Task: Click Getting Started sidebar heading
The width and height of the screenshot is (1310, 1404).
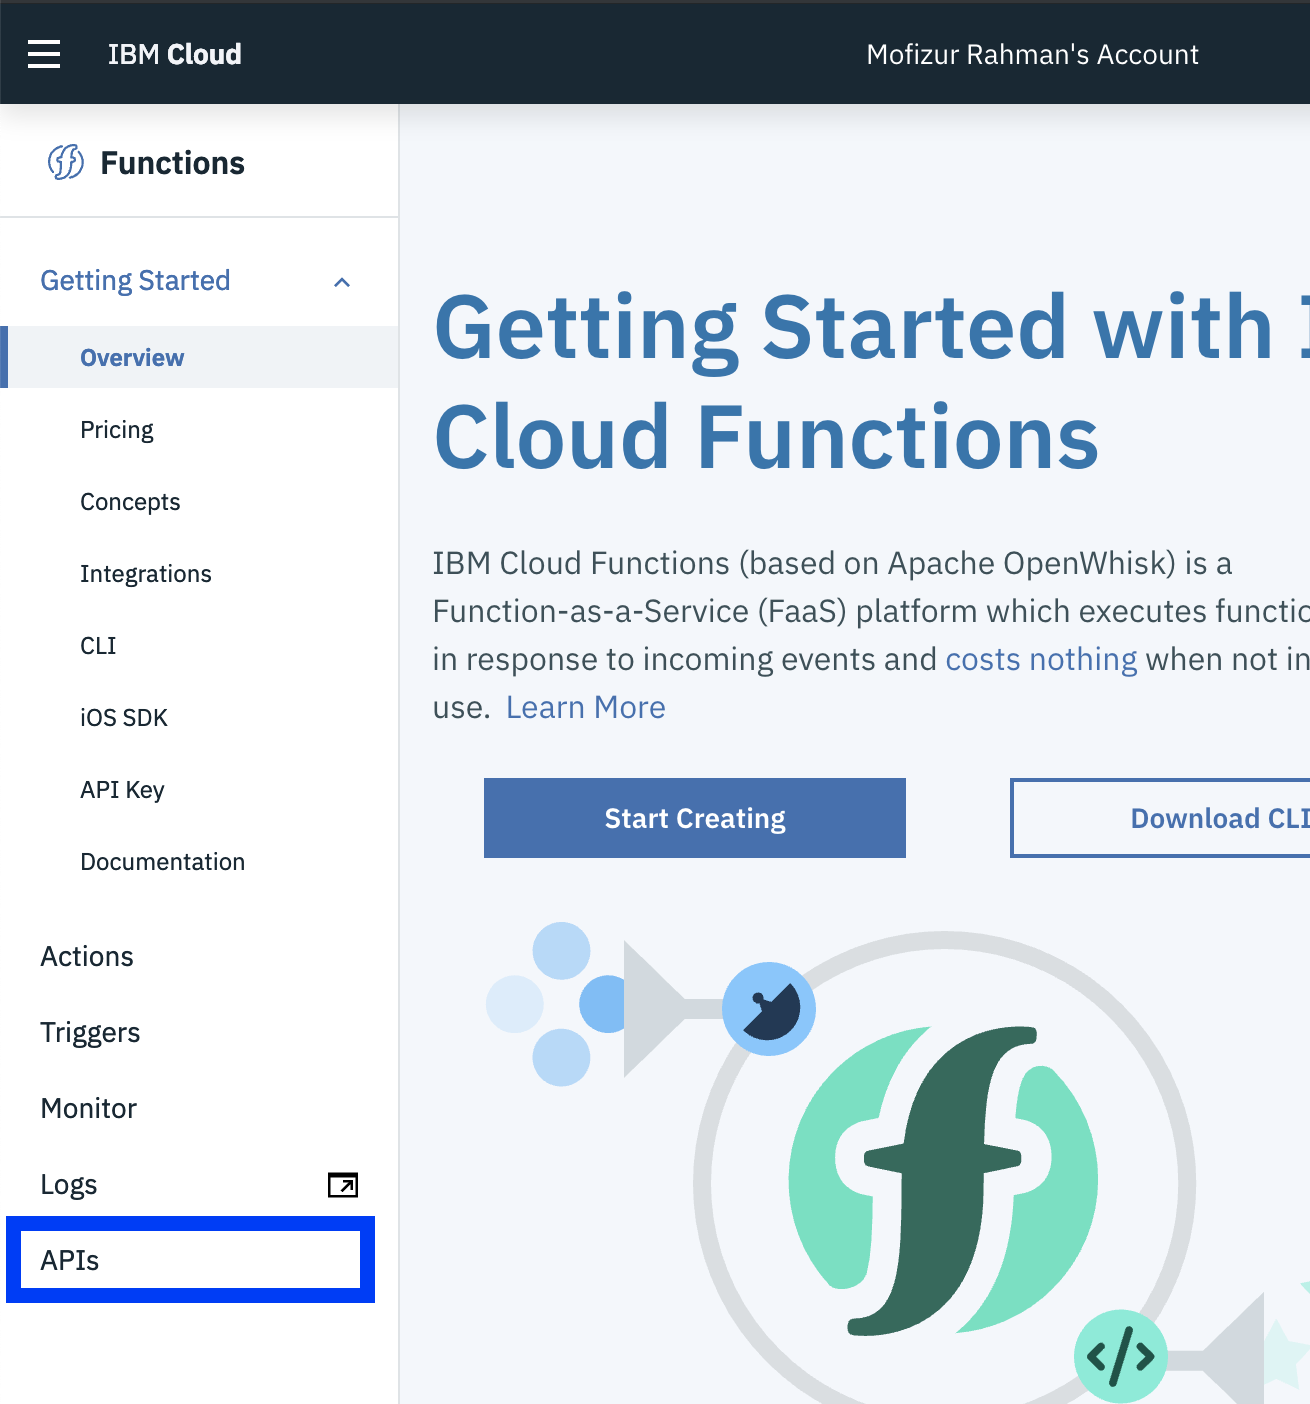Action: pyautogui.click(x=135, y=281)
